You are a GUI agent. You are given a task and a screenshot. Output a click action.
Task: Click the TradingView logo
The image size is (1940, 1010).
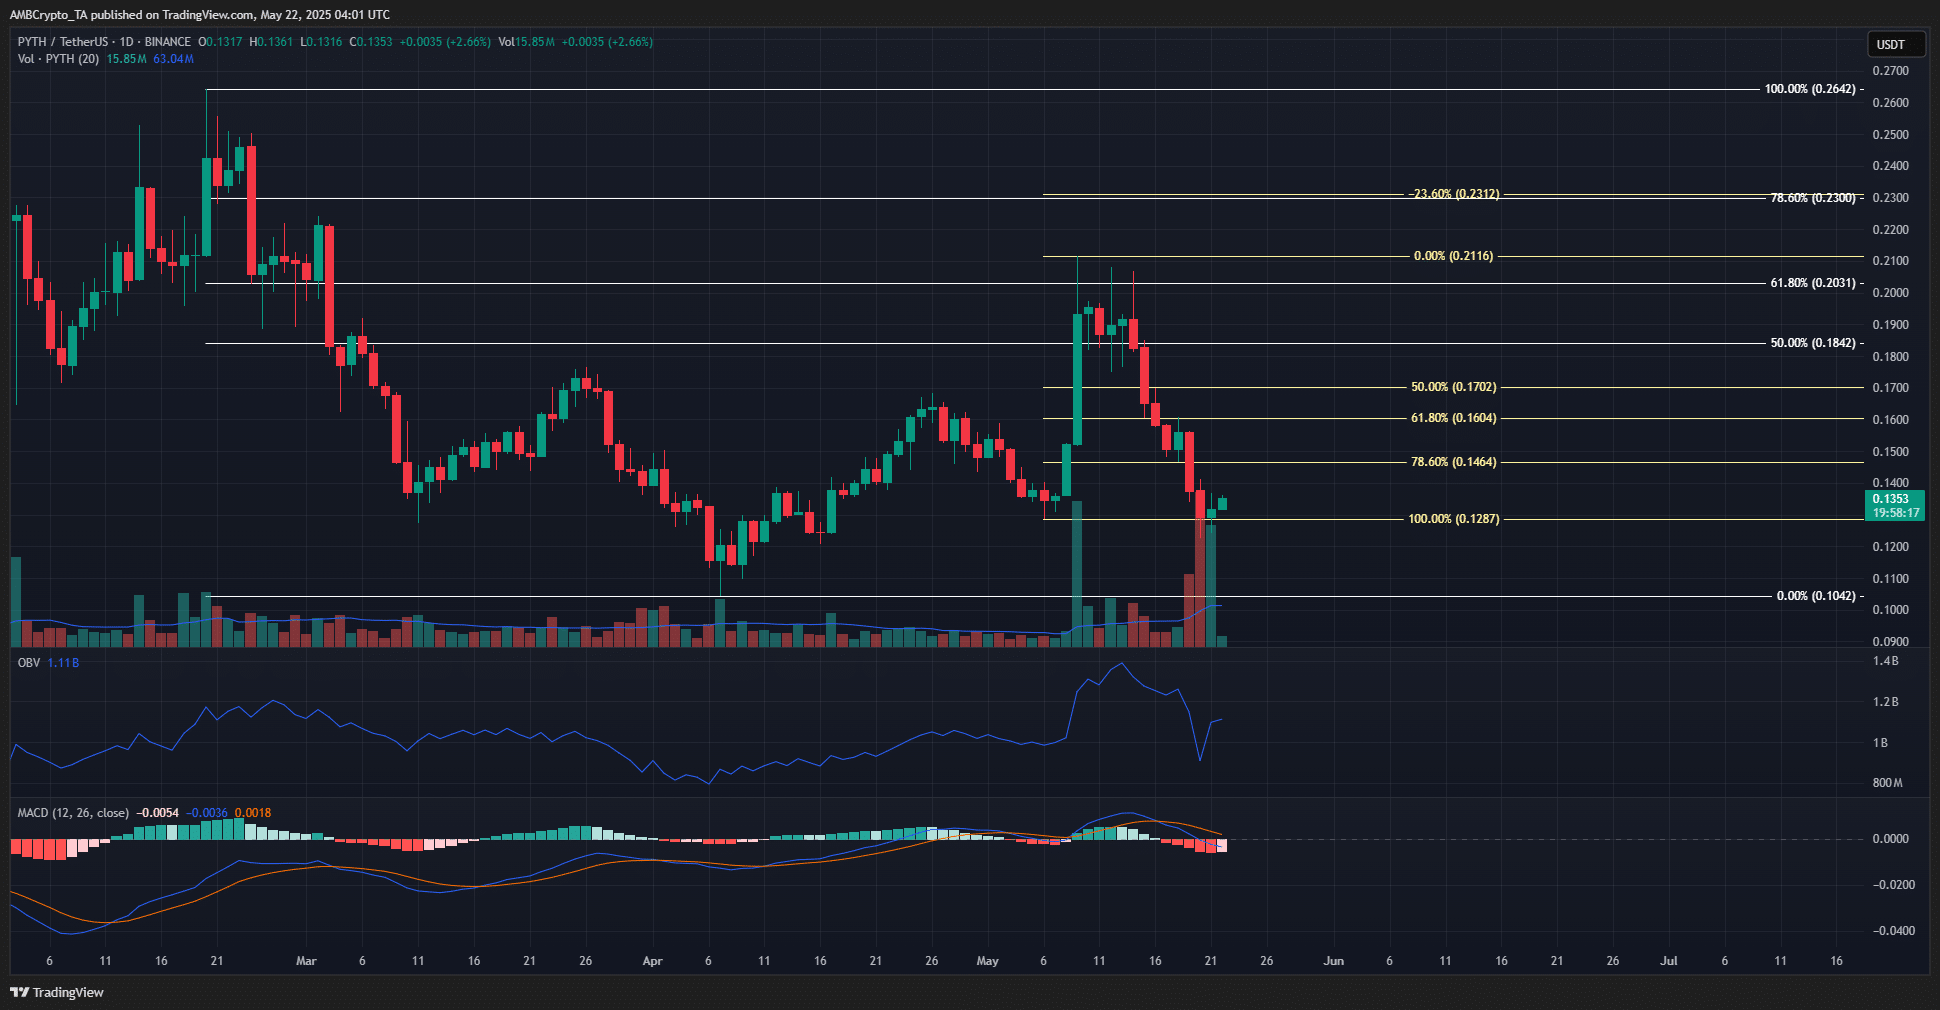pyautogui.click(x=57, y=992)
